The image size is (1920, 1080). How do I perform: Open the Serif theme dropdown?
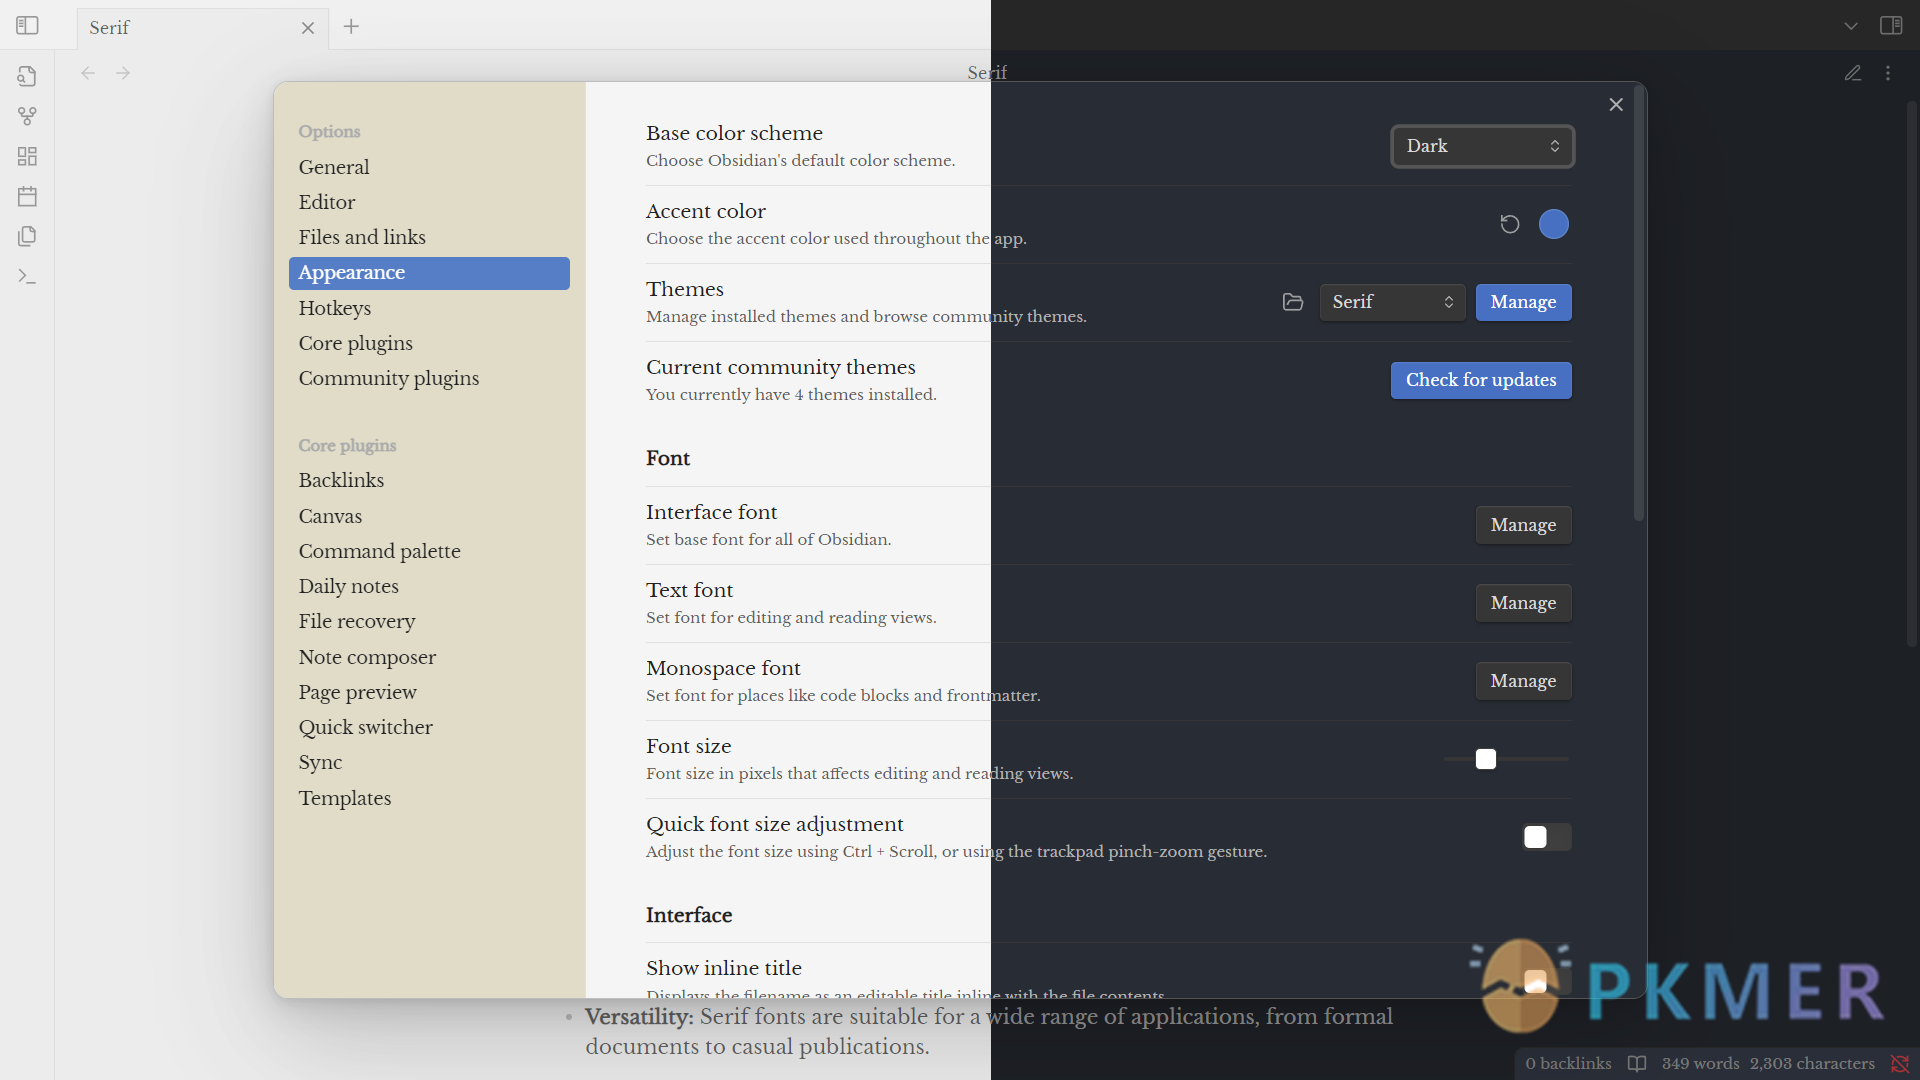coord(1393,302)
